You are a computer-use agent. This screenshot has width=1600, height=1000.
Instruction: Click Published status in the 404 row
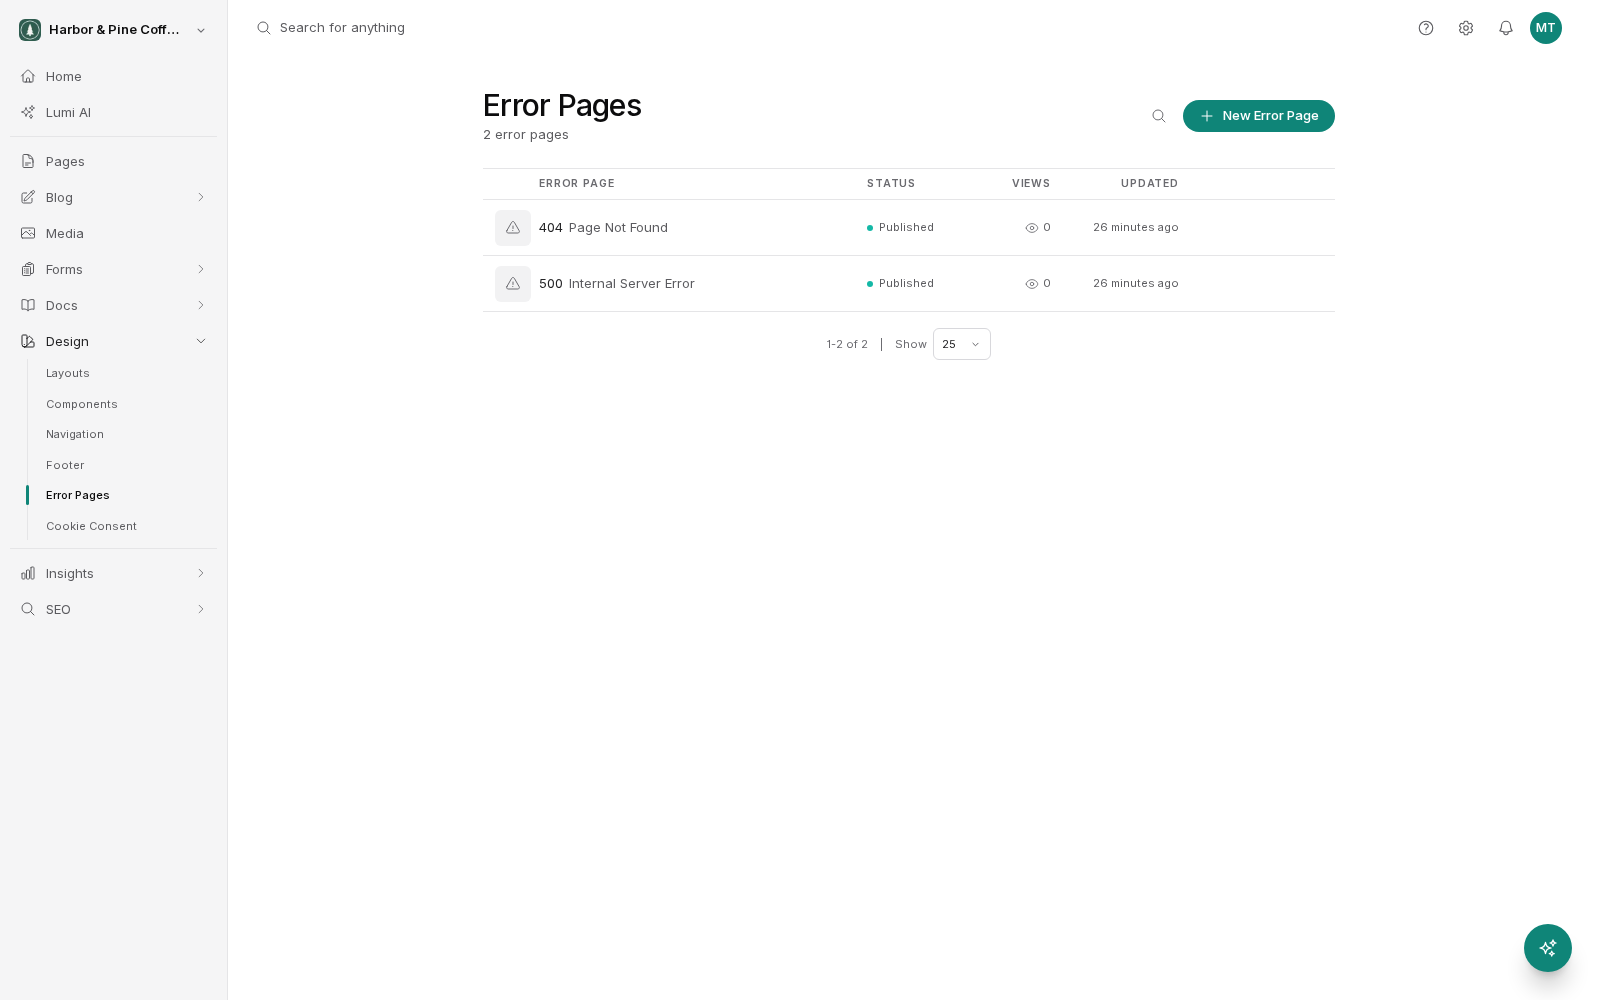[x=900, y=228]
